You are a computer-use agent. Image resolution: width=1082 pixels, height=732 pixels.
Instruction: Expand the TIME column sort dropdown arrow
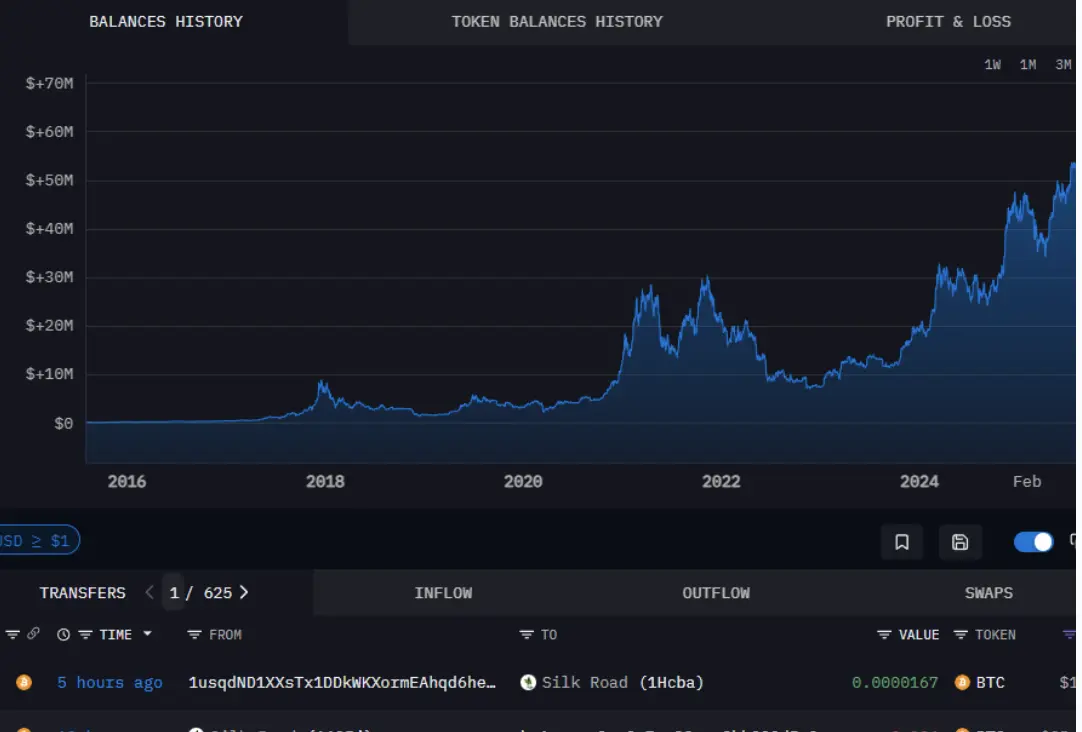[148, 634]
